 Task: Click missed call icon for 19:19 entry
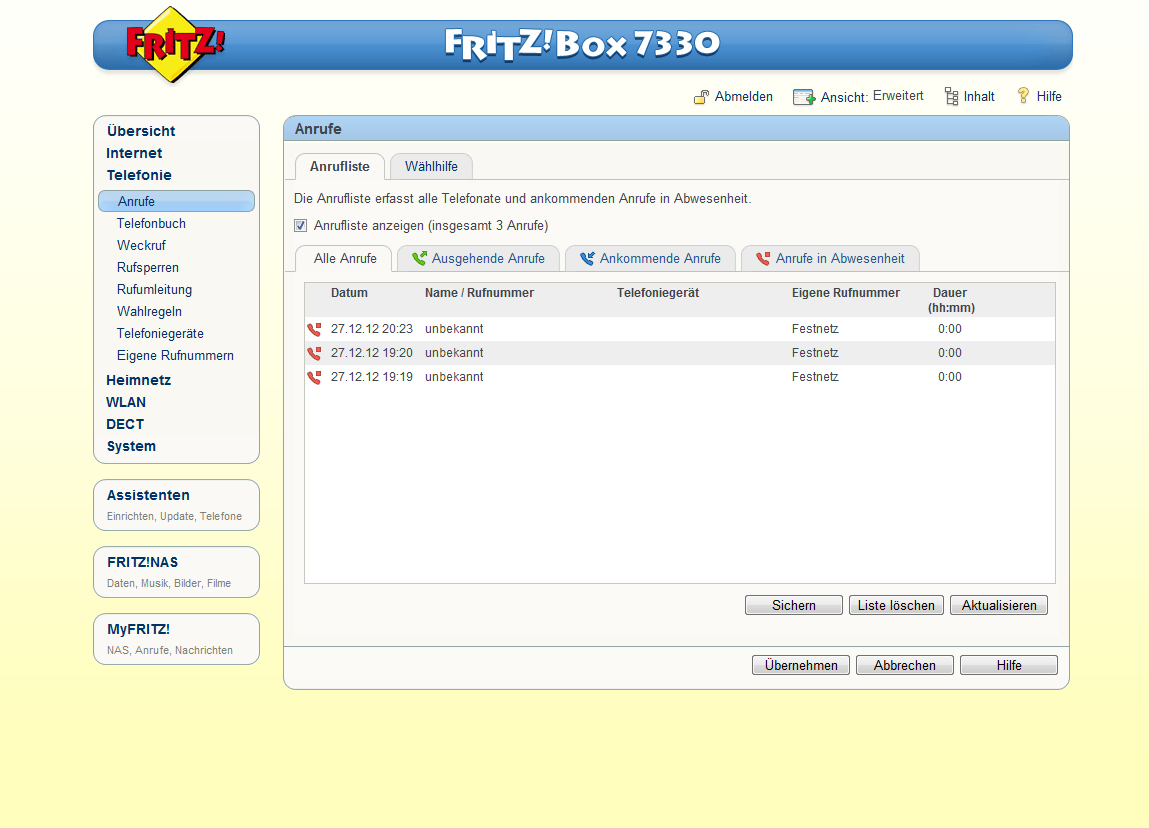pos(314,377)
